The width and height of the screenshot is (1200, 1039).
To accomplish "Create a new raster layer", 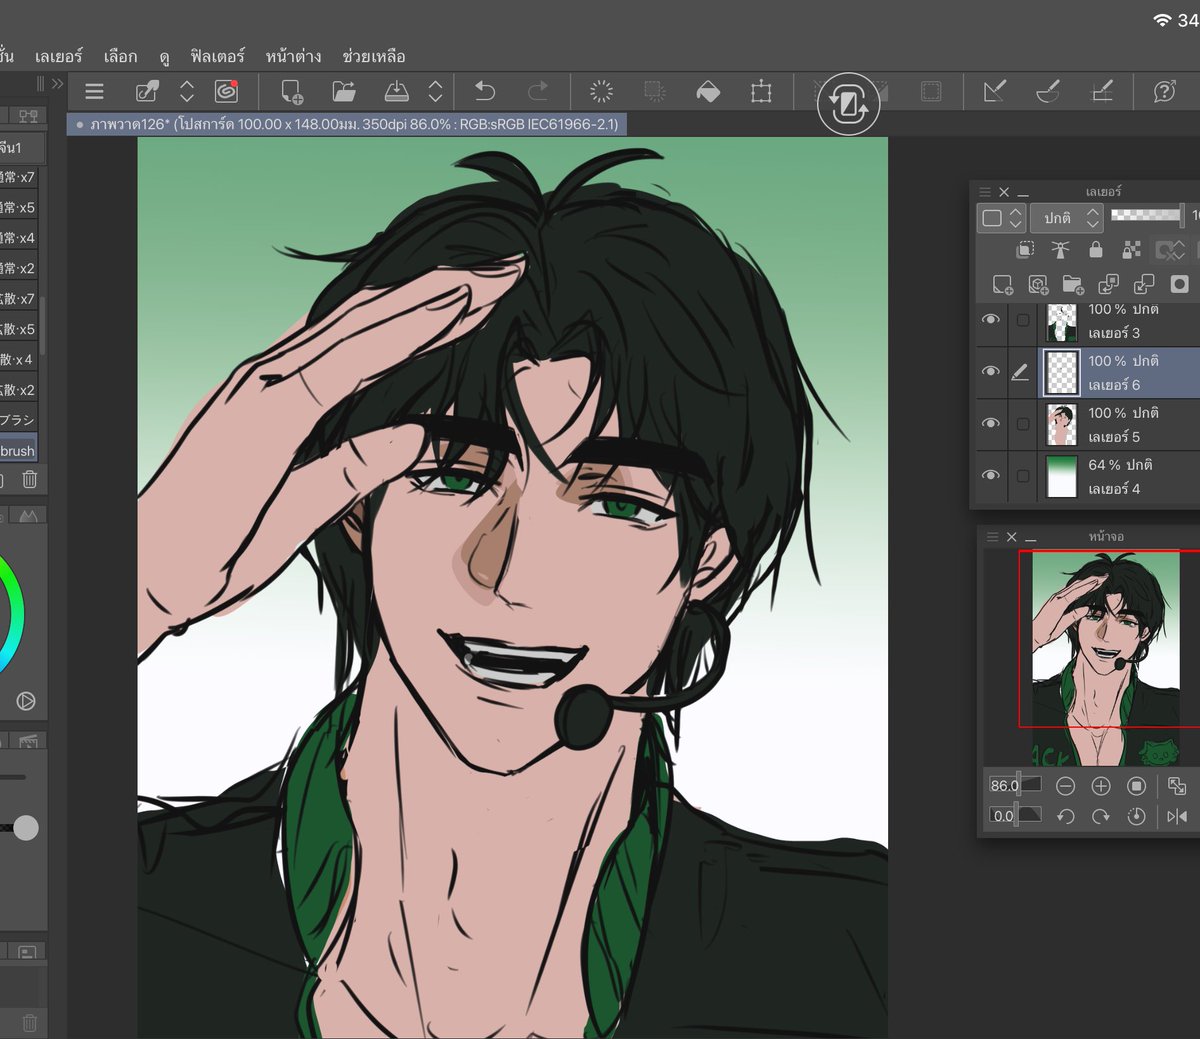I will click(1002, 285).
